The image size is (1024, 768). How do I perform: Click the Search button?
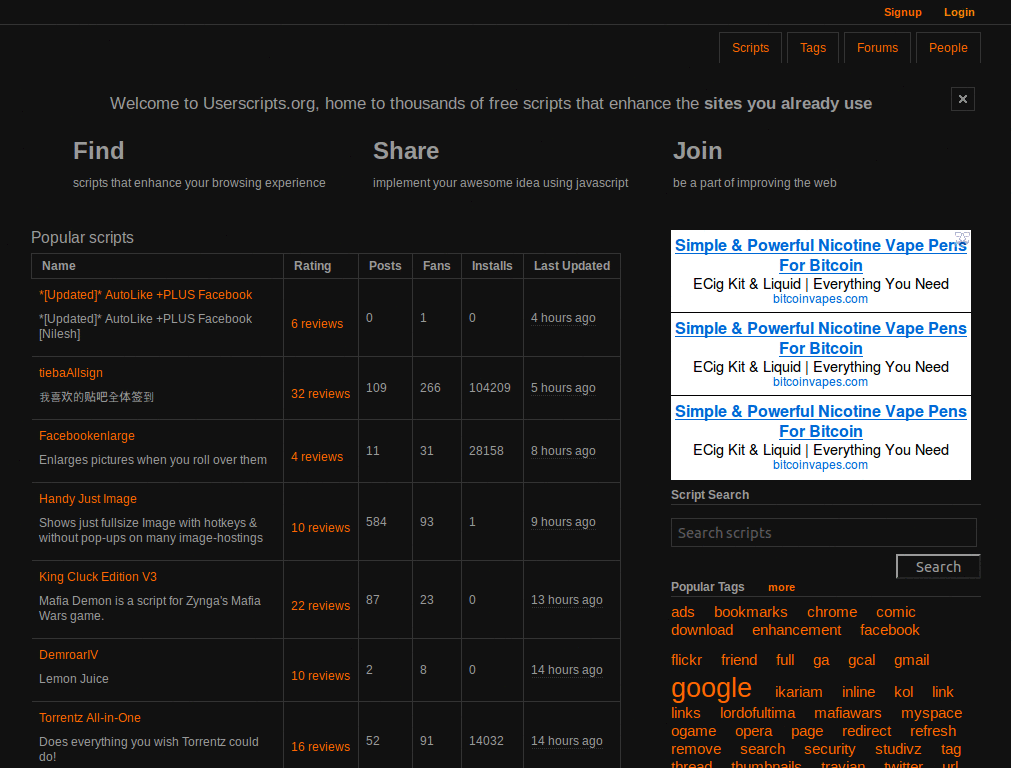coord(937,566)
